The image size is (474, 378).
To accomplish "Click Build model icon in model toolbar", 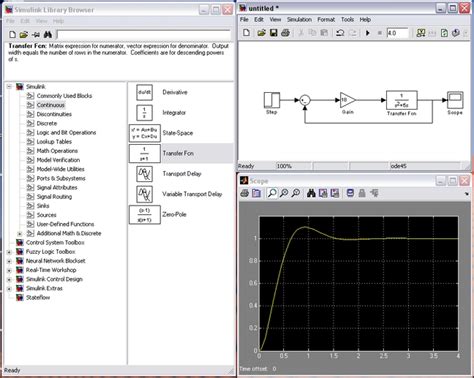I will click(x=456, y=33).
